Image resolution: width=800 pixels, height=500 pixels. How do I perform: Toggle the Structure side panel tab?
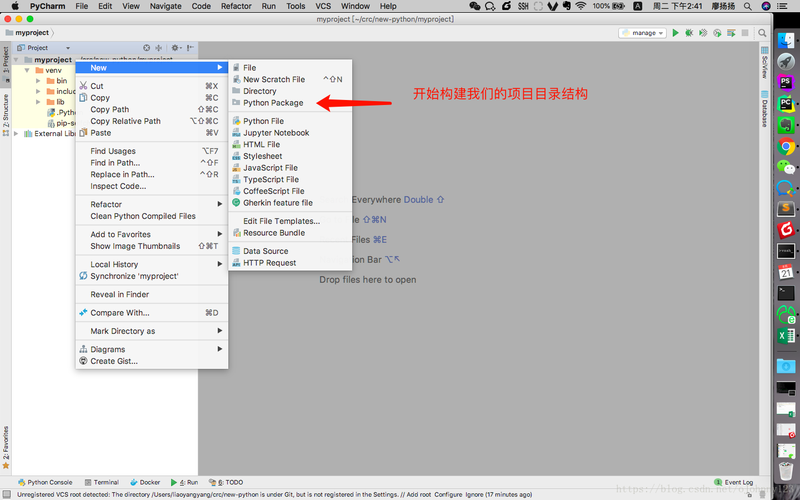pyautogui.click(x=5, y=115)
